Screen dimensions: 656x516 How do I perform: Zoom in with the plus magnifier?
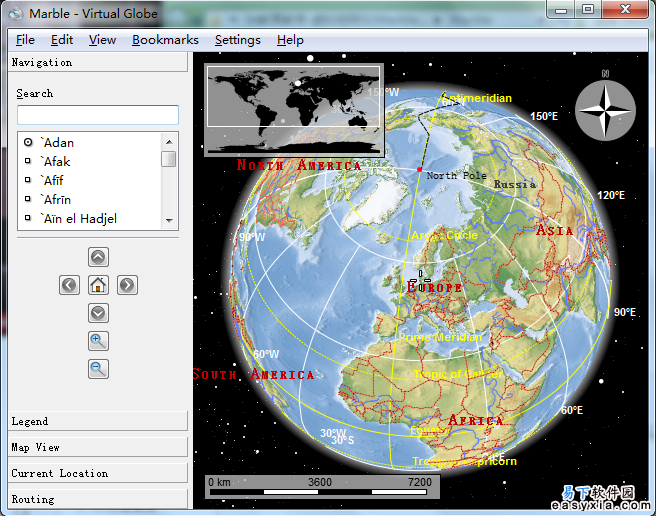pos(98,341)
